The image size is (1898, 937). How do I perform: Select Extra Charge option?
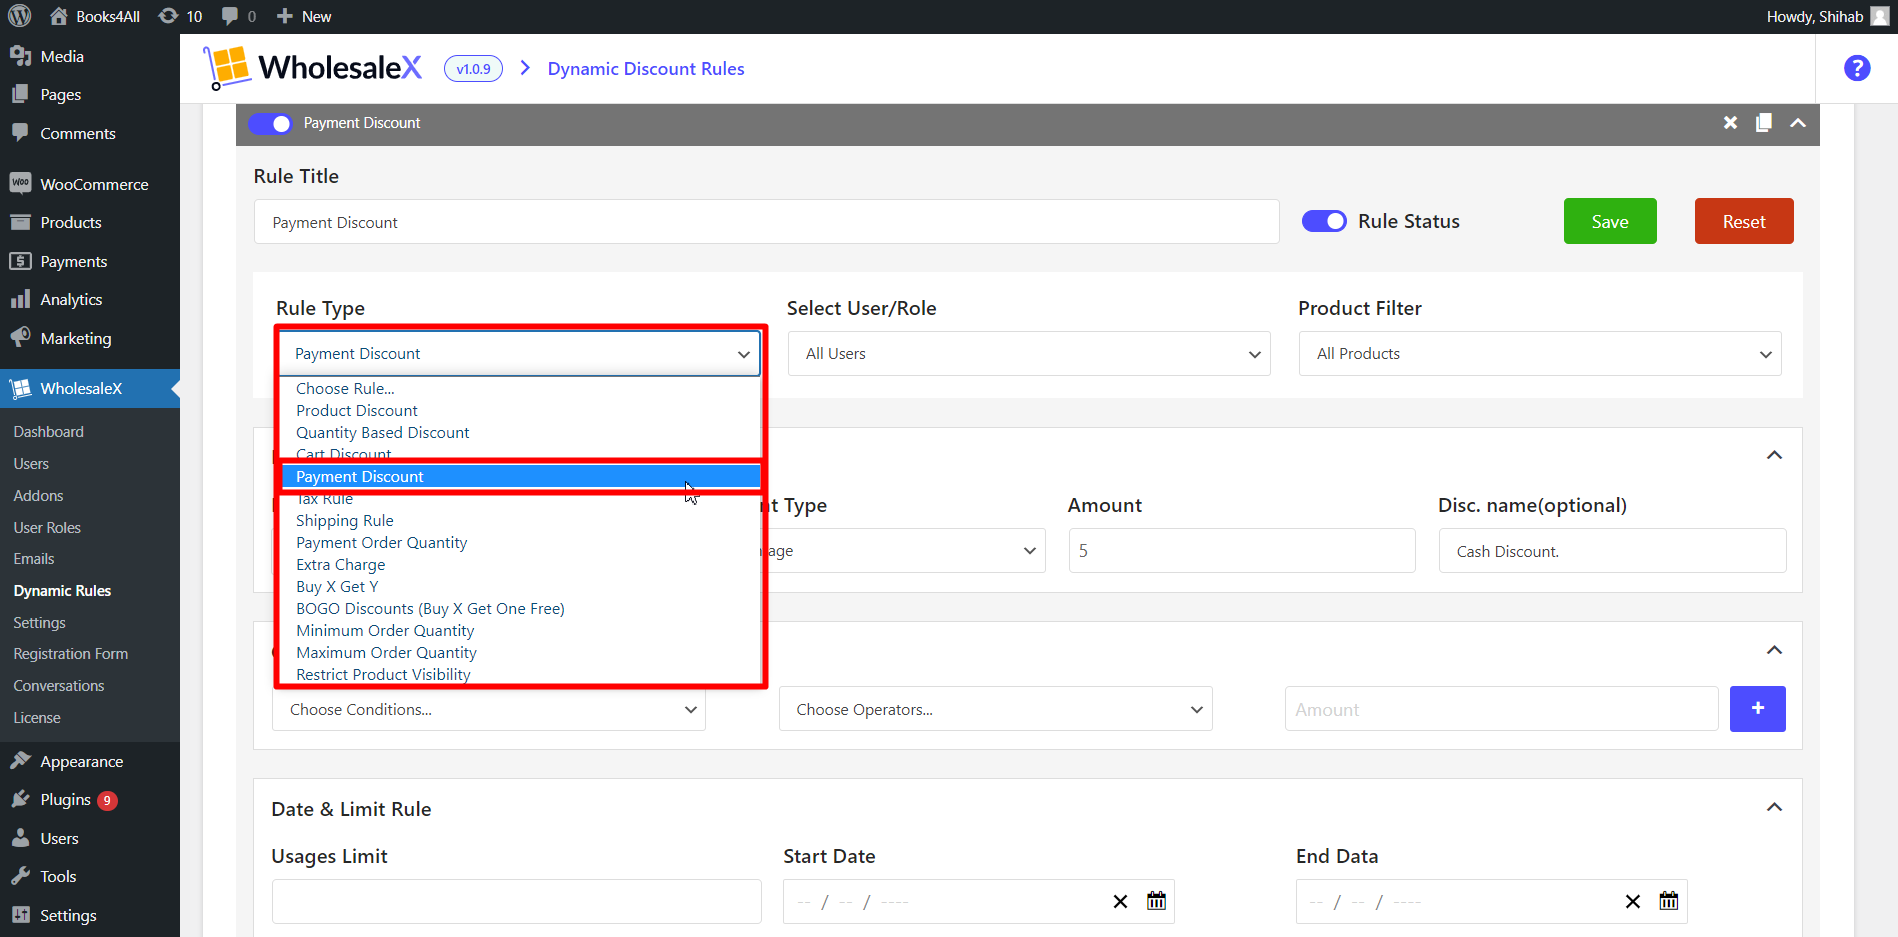(519, 564)
